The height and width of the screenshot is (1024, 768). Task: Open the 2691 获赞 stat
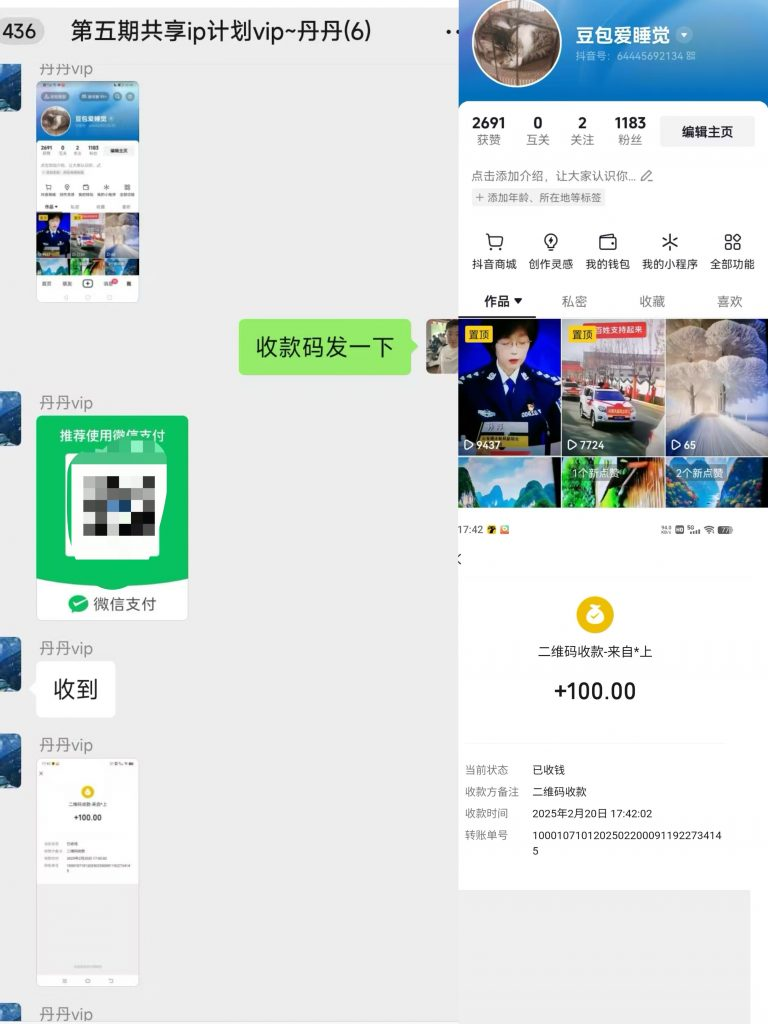coord(488,131)
